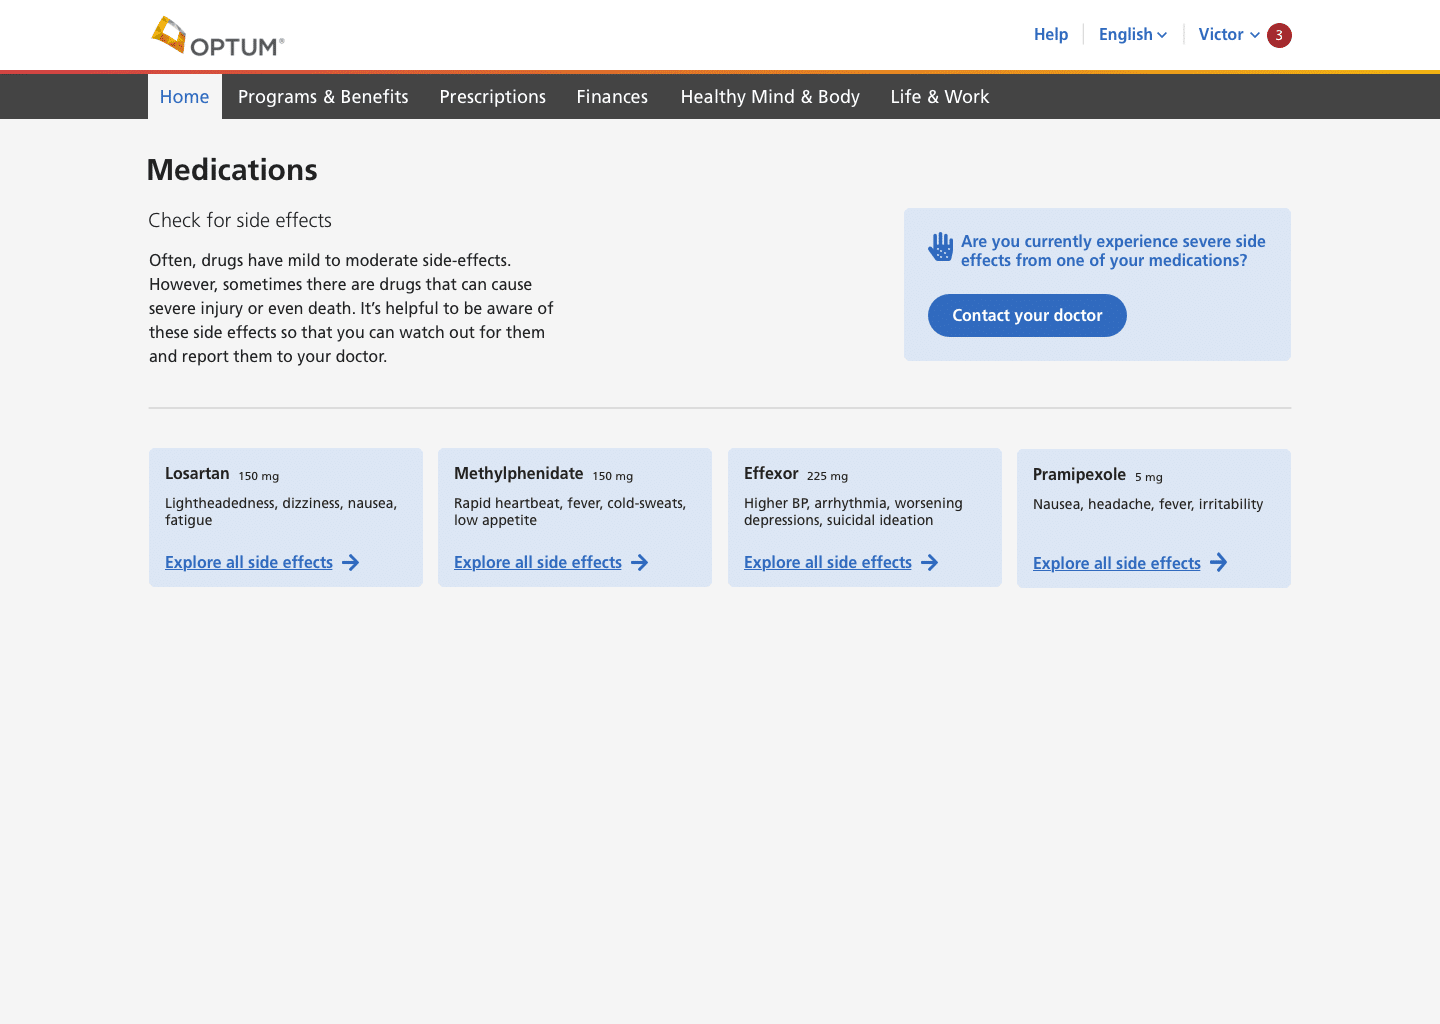Screen dimensions: 1440x1024
Task: Open the Victor account menu
Action: [x=1228, y=35]
